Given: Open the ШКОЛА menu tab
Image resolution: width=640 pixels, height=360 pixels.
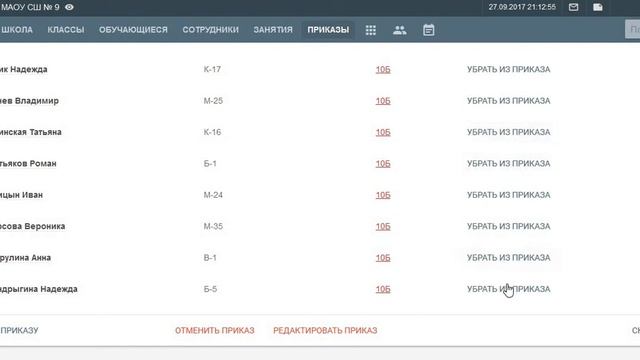Looking at the screenshot, I should (x=17, y=30).
